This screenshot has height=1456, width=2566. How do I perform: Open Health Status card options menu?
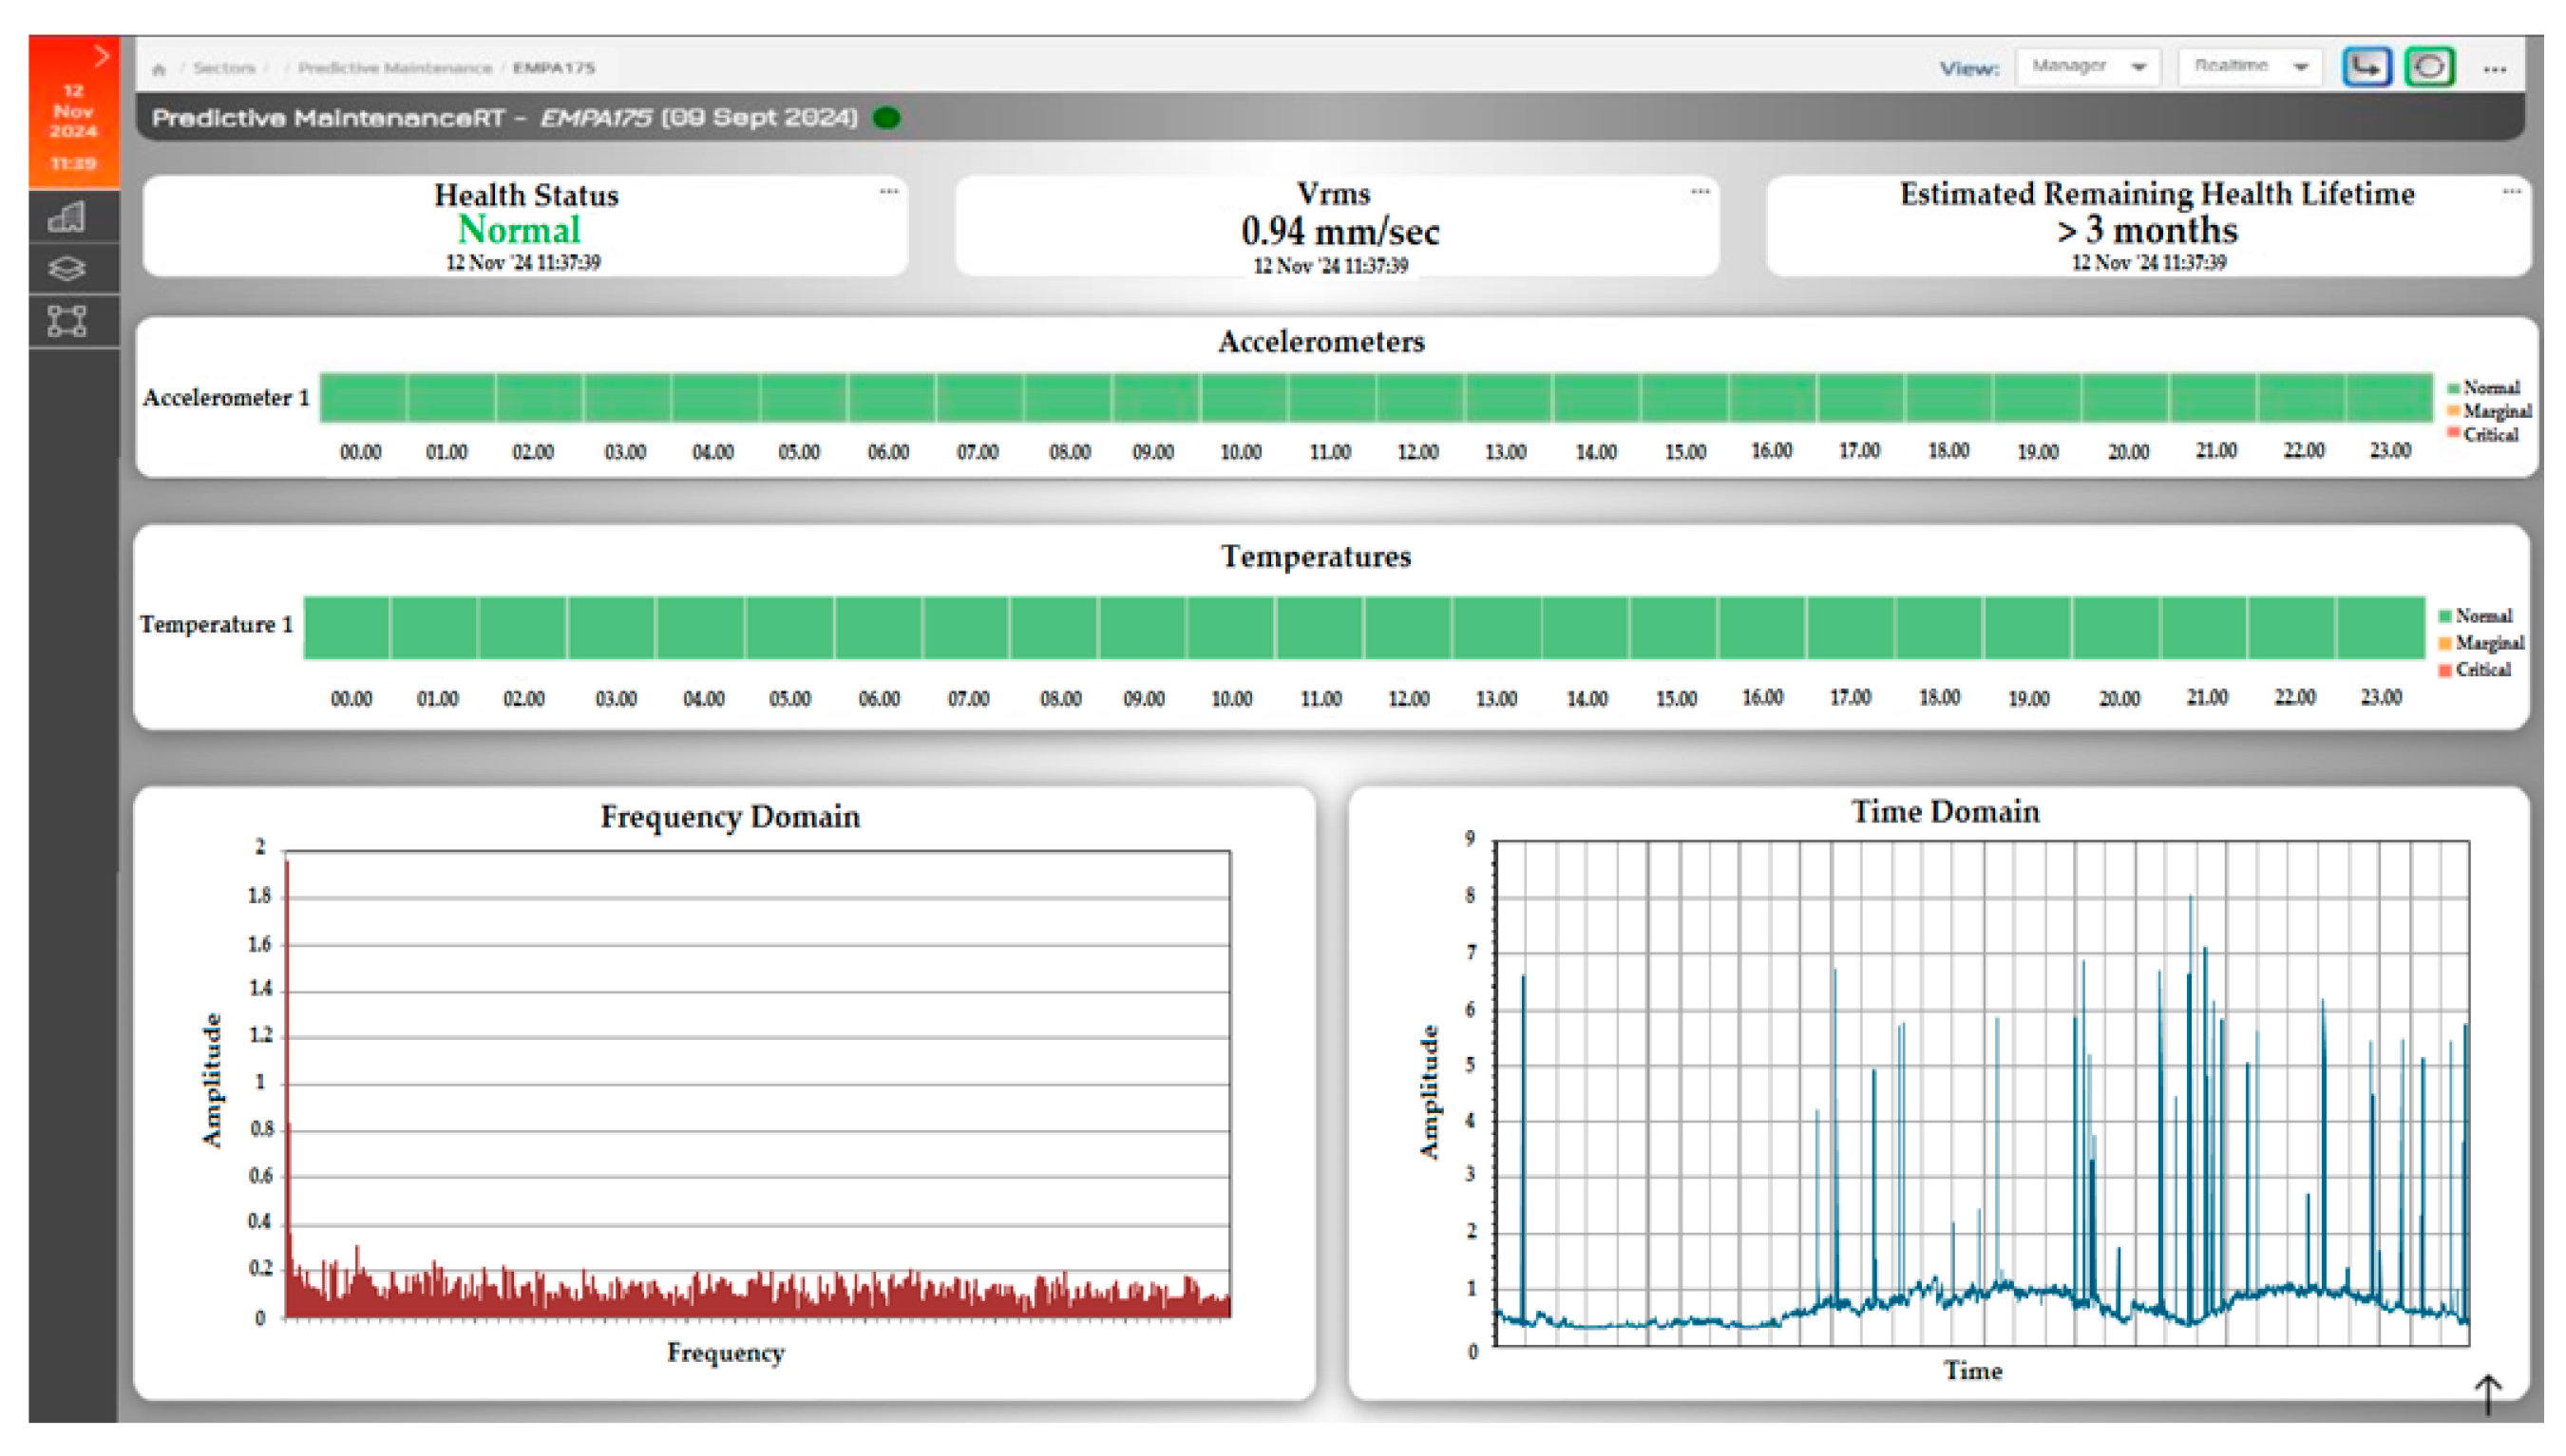pyautogui.click(x=888, y=191)
